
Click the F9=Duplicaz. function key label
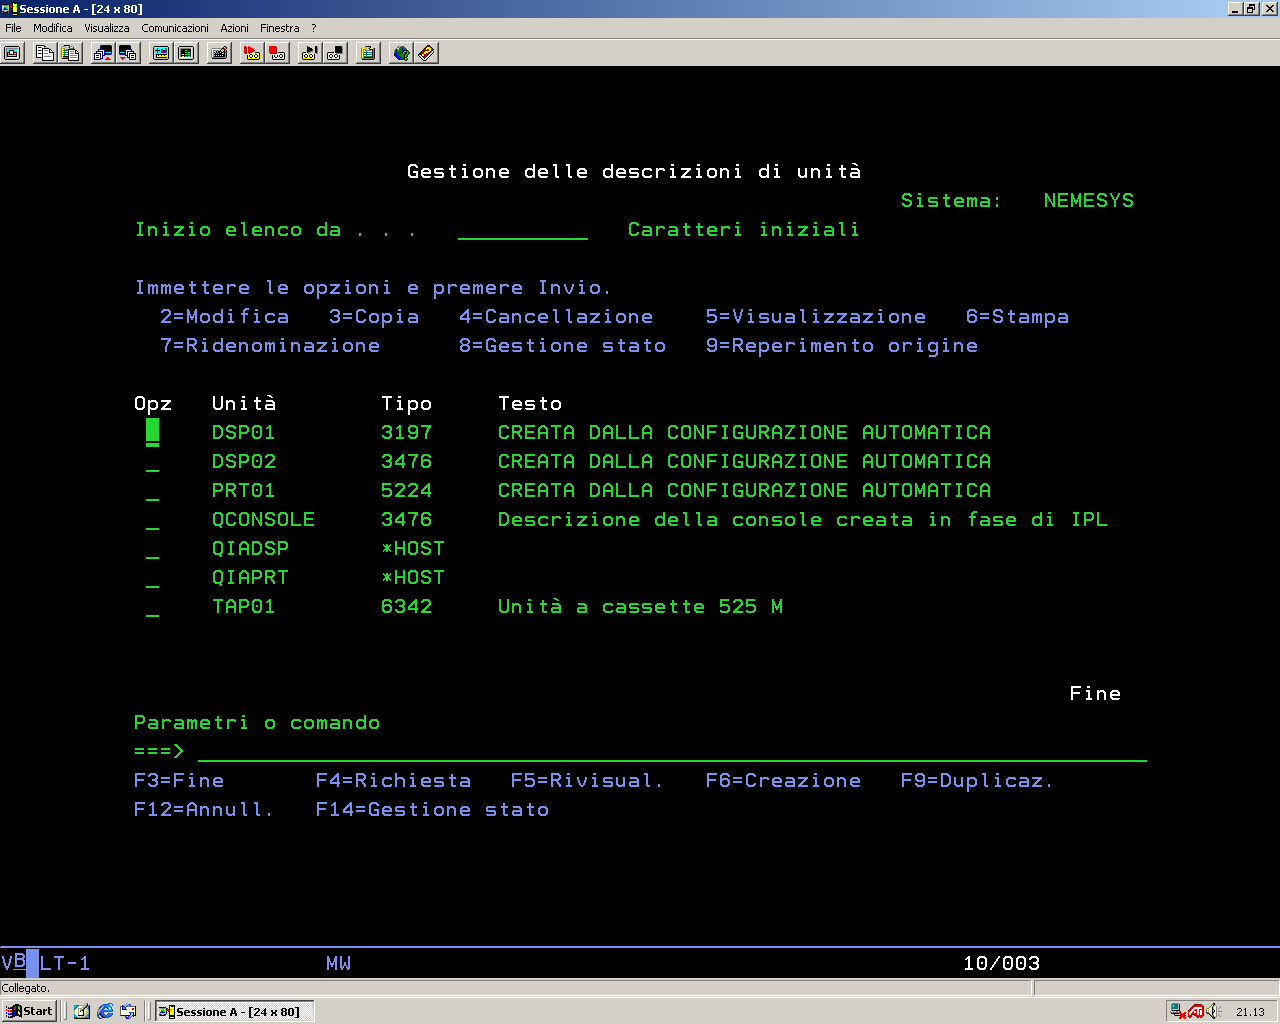[x=977, y=780]
